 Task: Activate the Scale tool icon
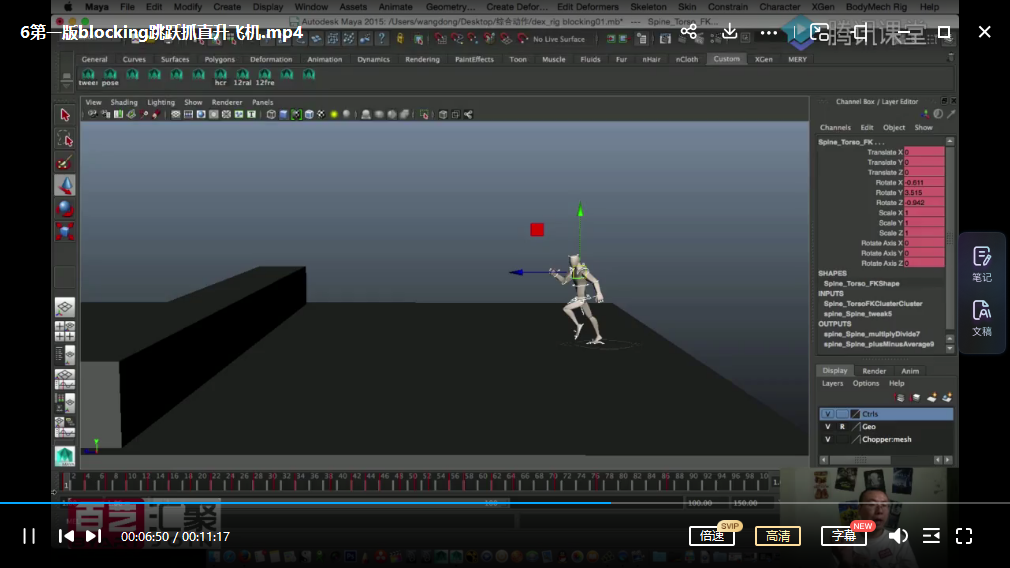pyautogui.click(x=64, y=231)
